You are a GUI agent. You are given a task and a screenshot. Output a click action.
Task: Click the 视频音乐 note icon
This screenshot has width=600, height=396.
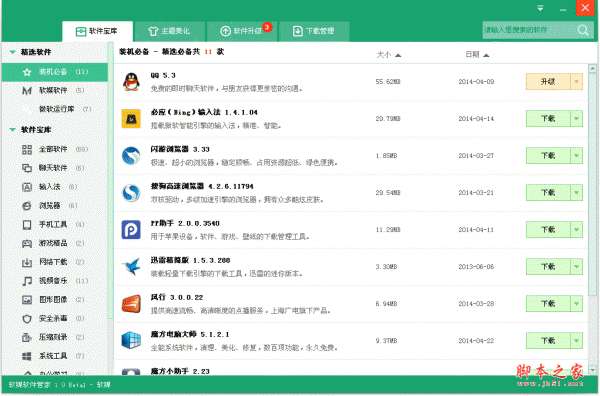pos(27,281)
